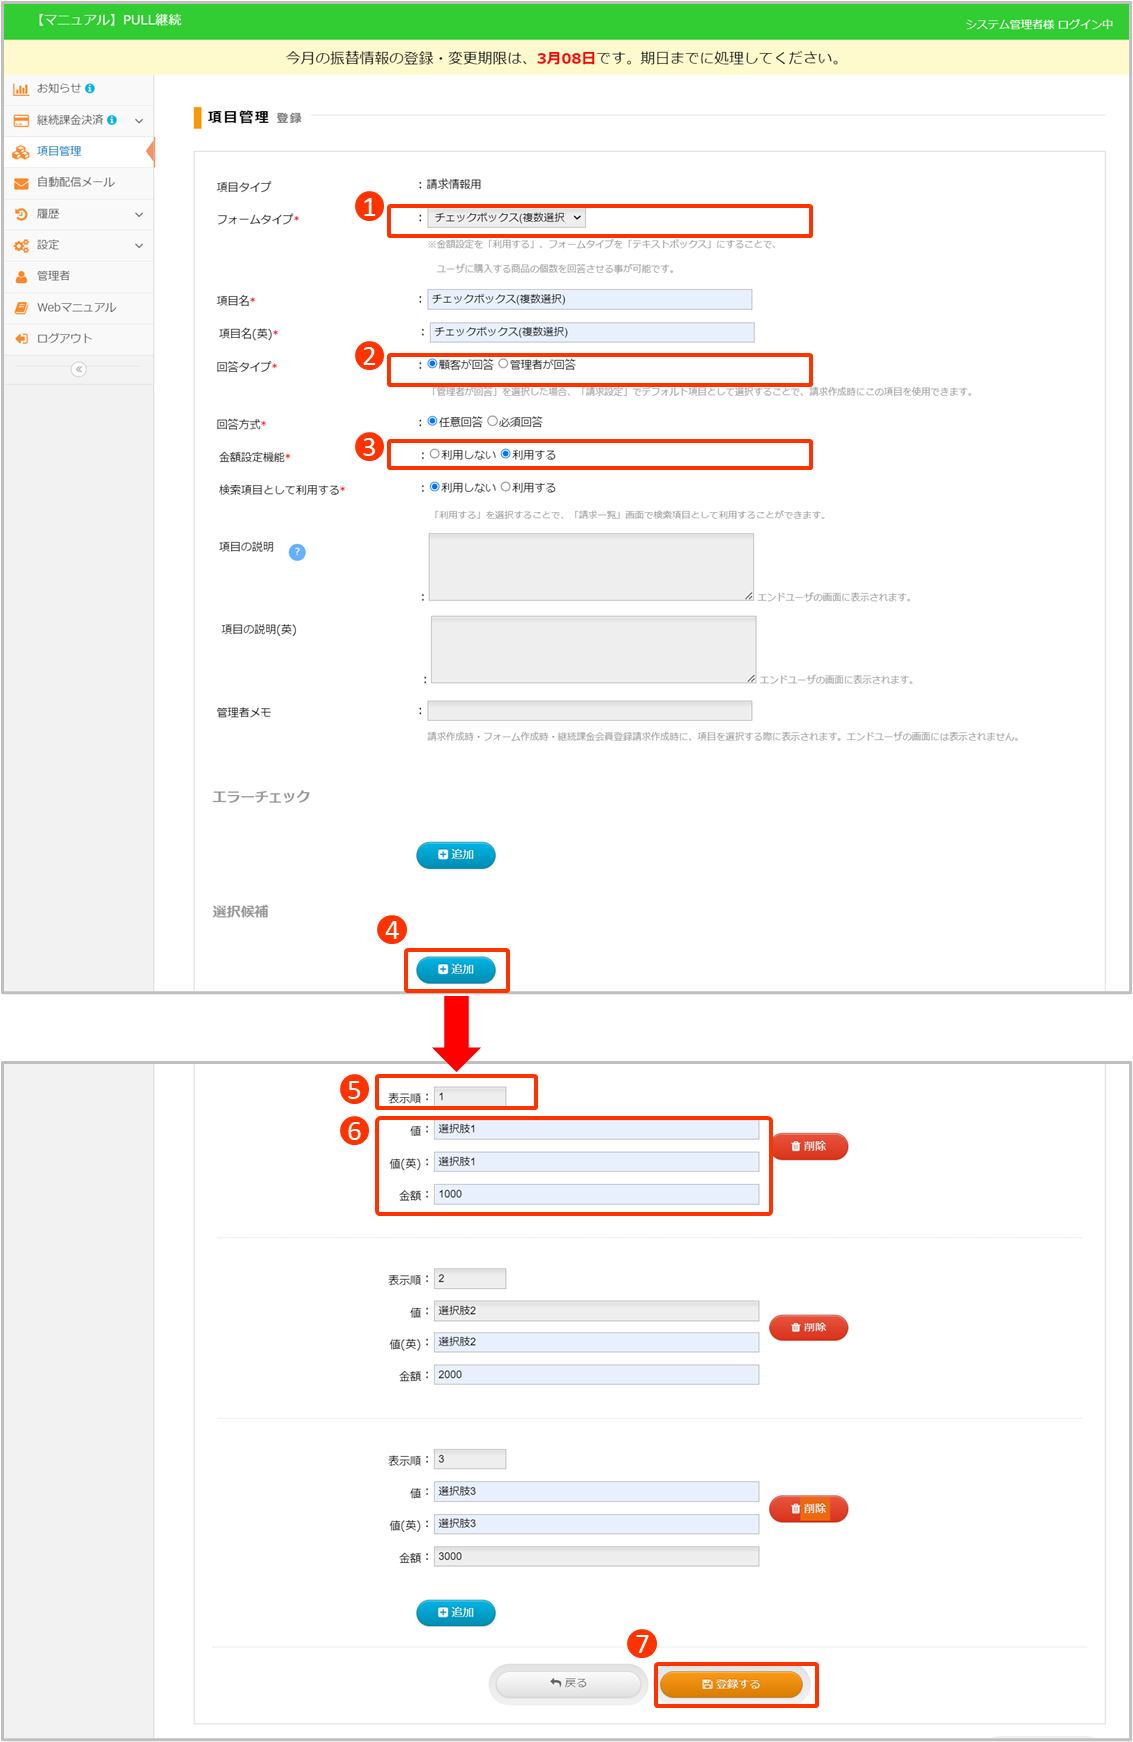Viewport: 1133px width, 1742px height.
Task: Set 金額設定機能 to 利用しない
Action: coord(435,454)
